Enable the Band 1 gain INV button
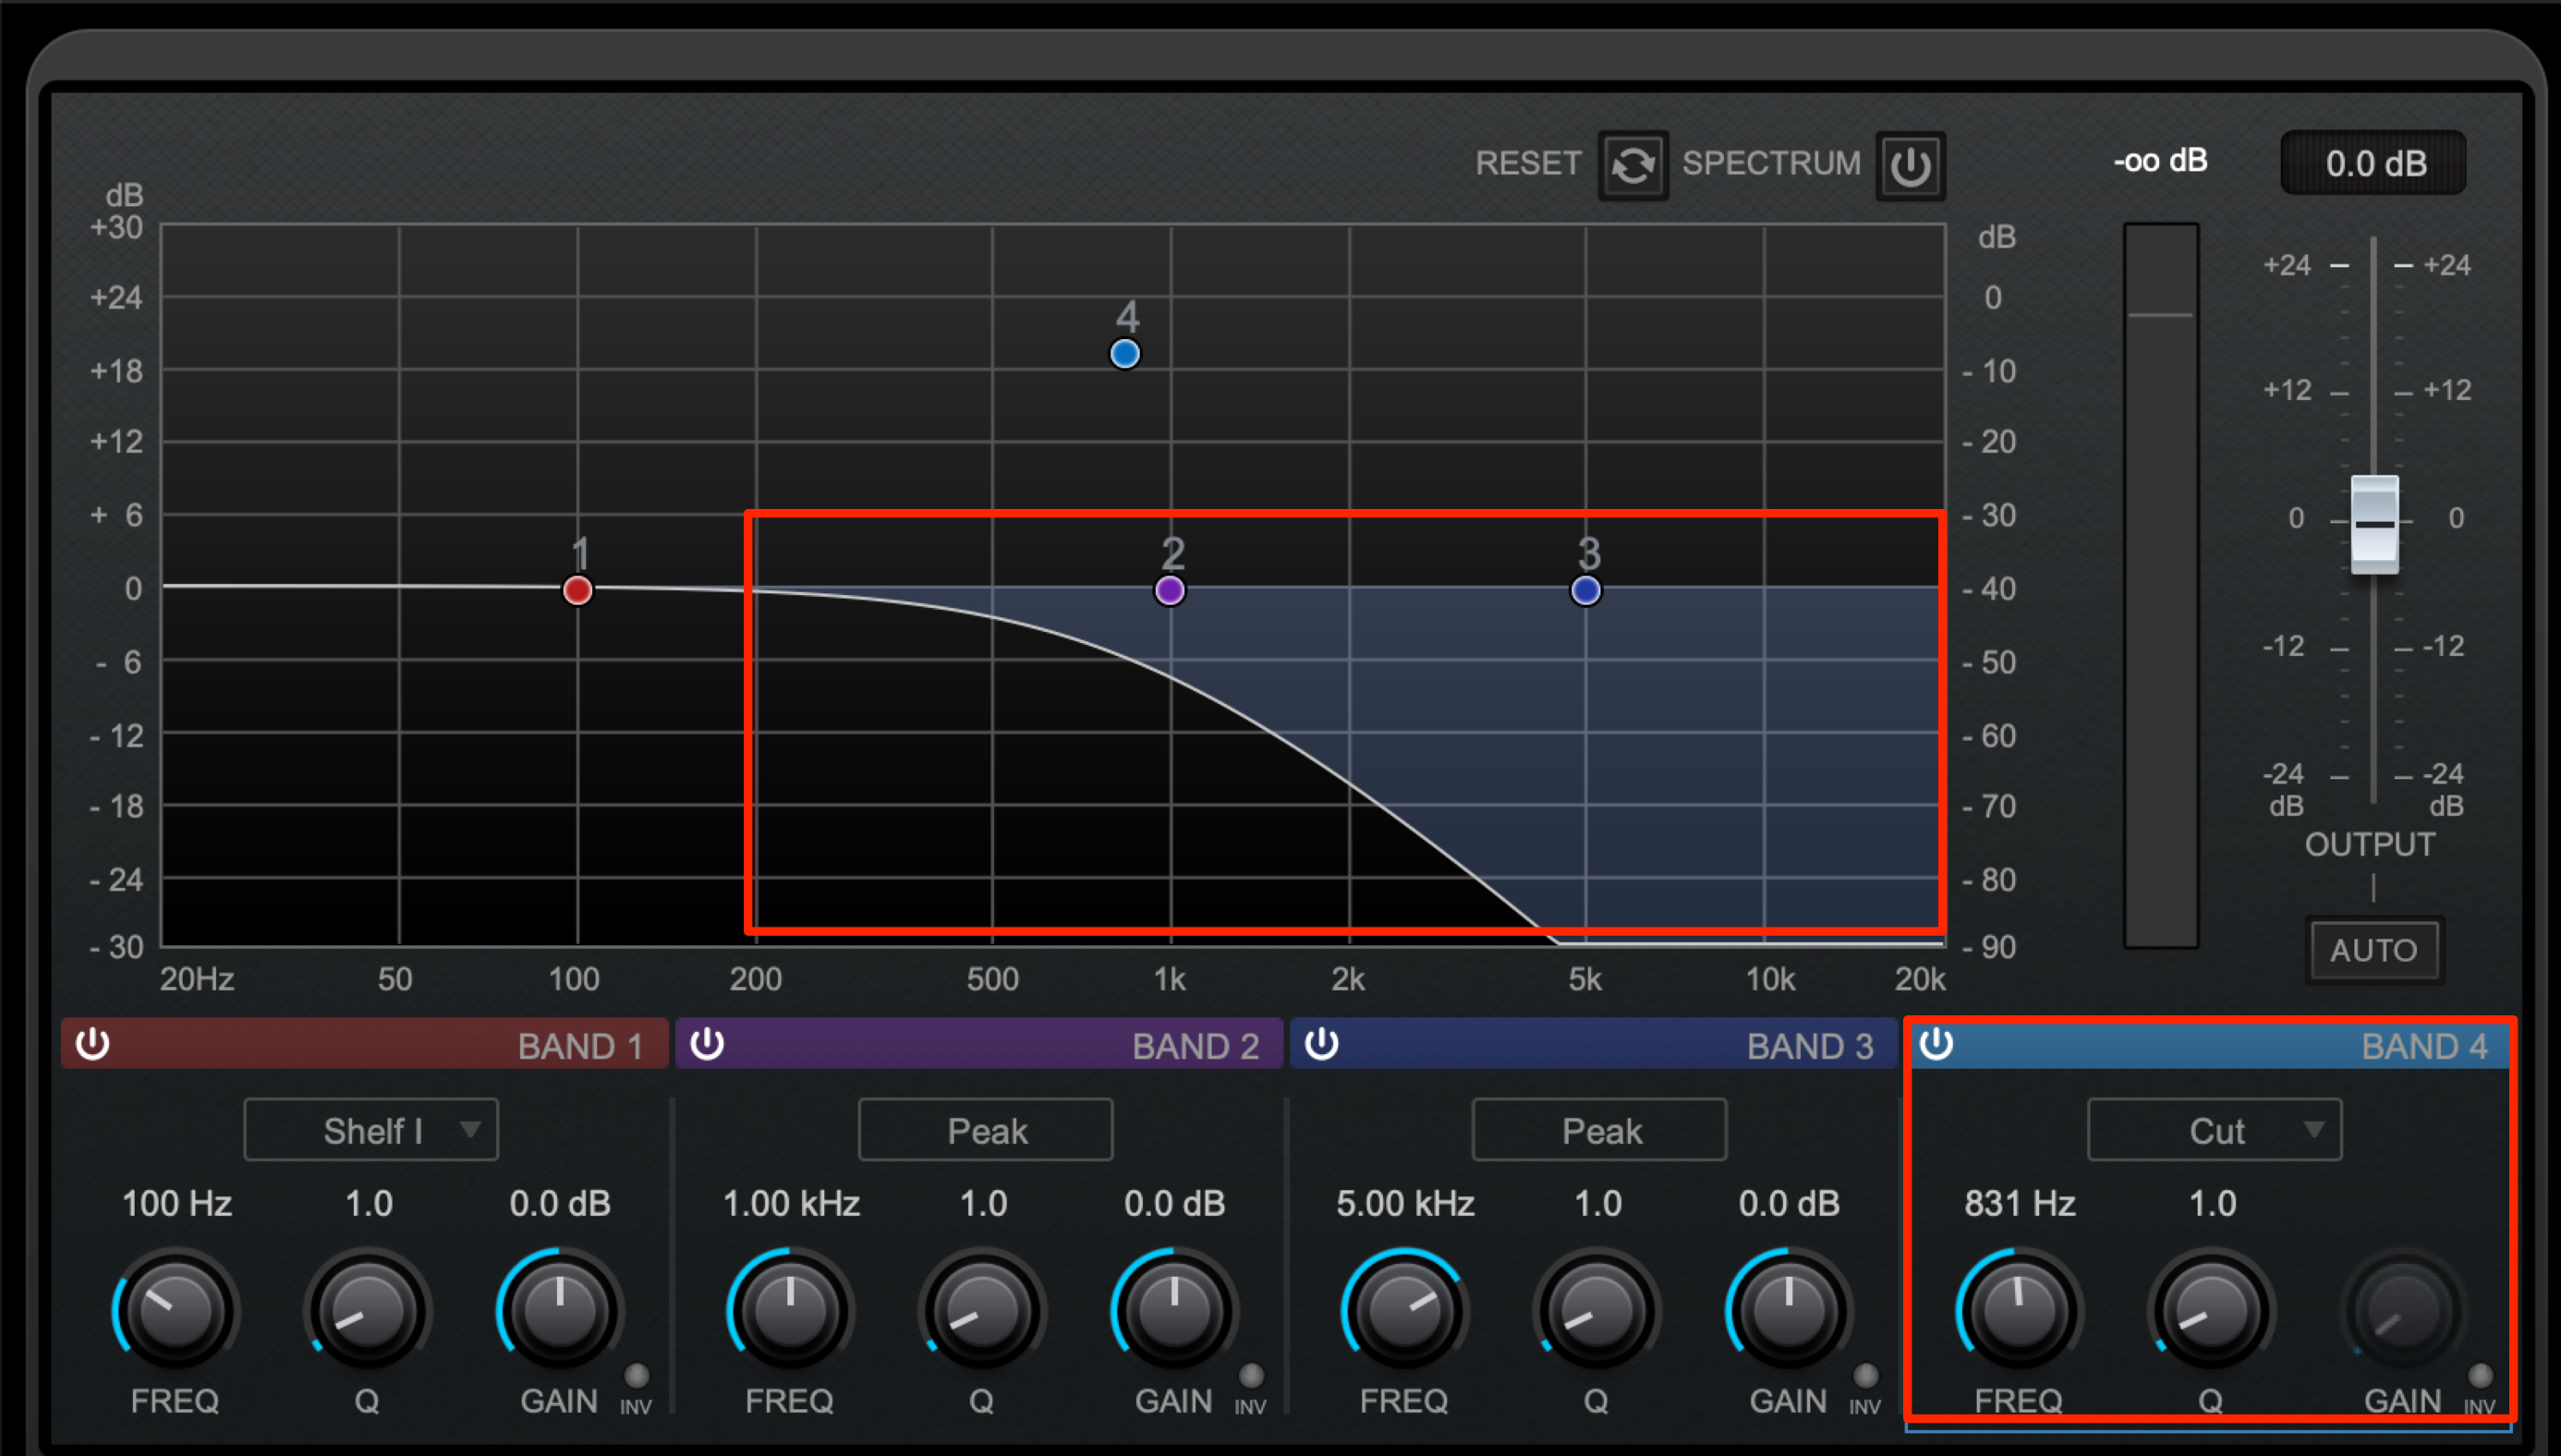This screenshot has height=1456, width=2561. 636,1375
